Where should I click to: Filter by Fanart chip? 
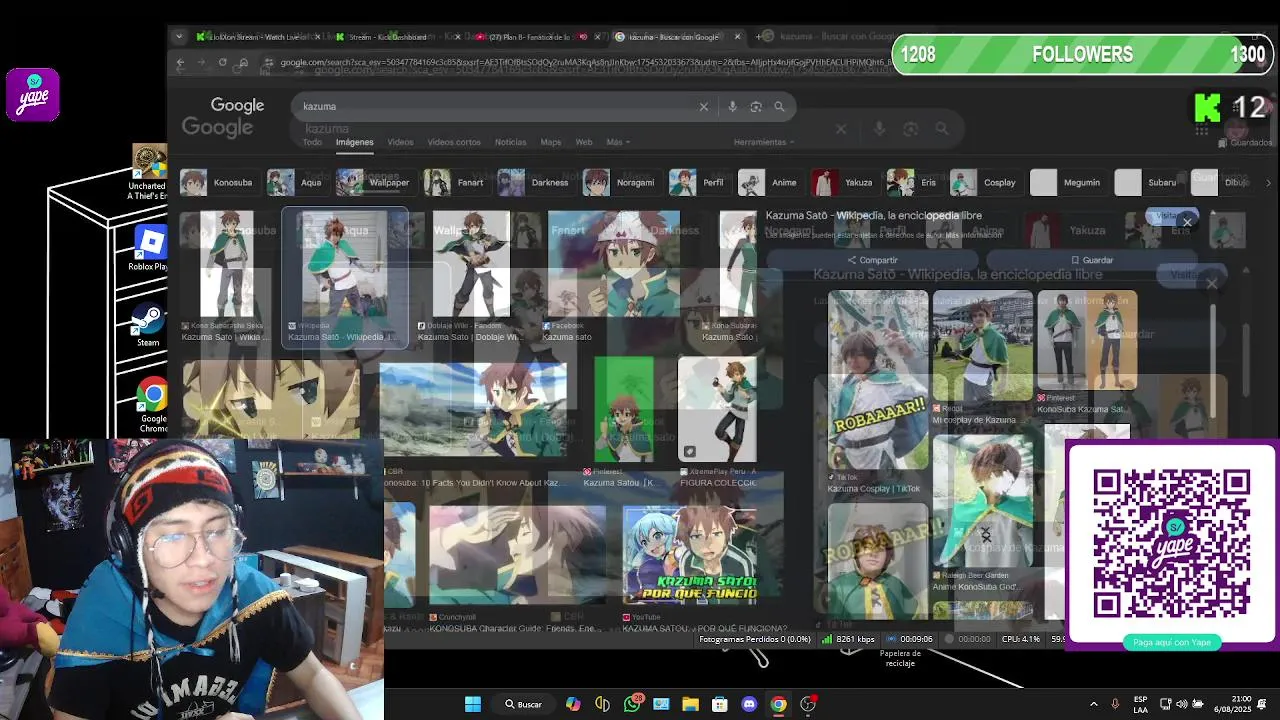(x=456, y=183)
